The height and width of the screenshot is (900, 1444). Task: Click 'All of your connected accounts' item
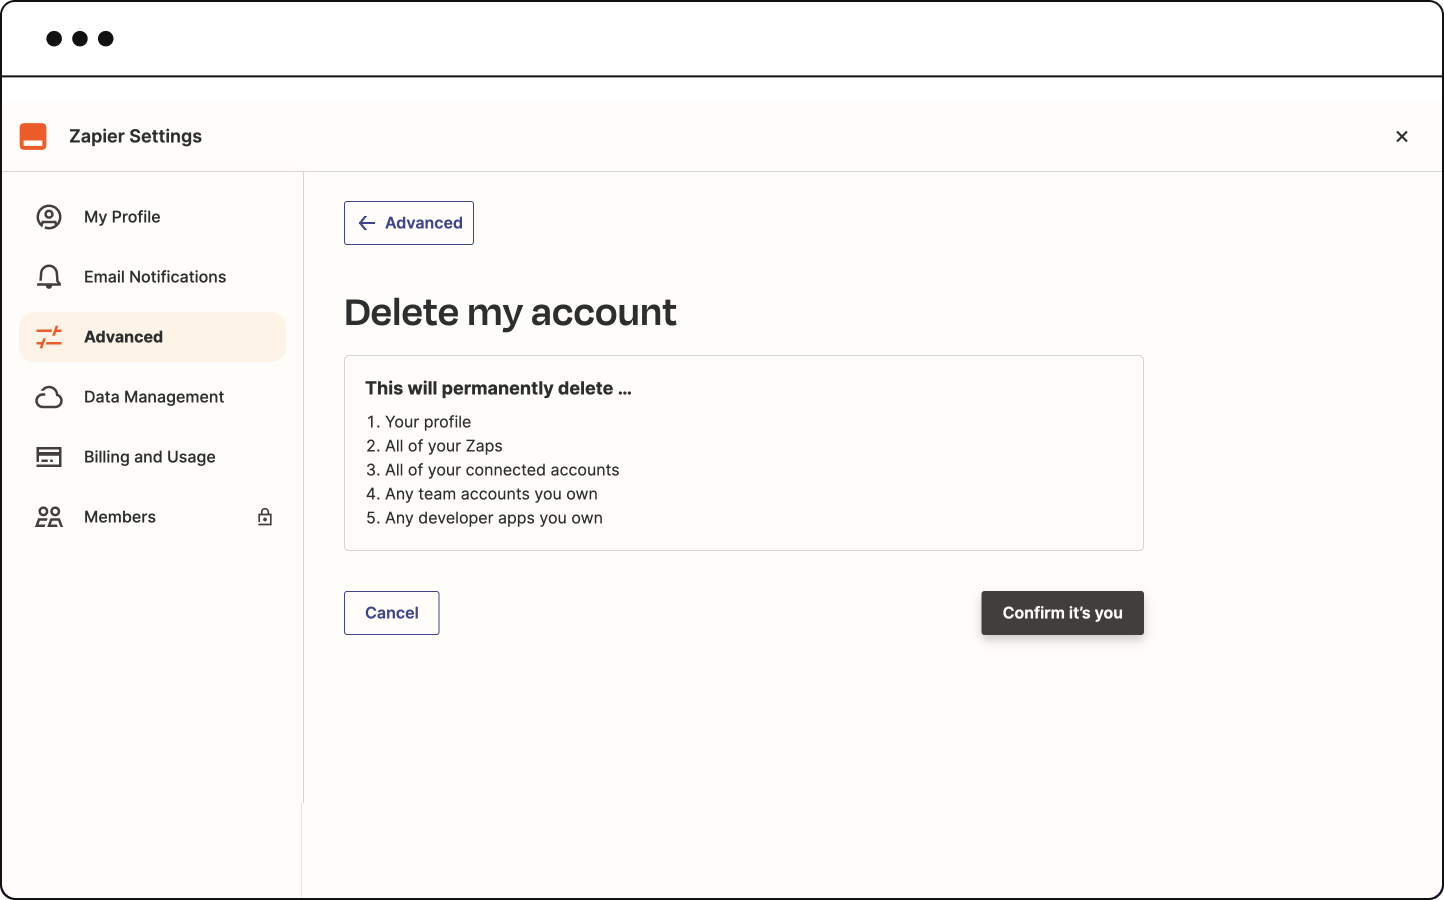(493, 470)
